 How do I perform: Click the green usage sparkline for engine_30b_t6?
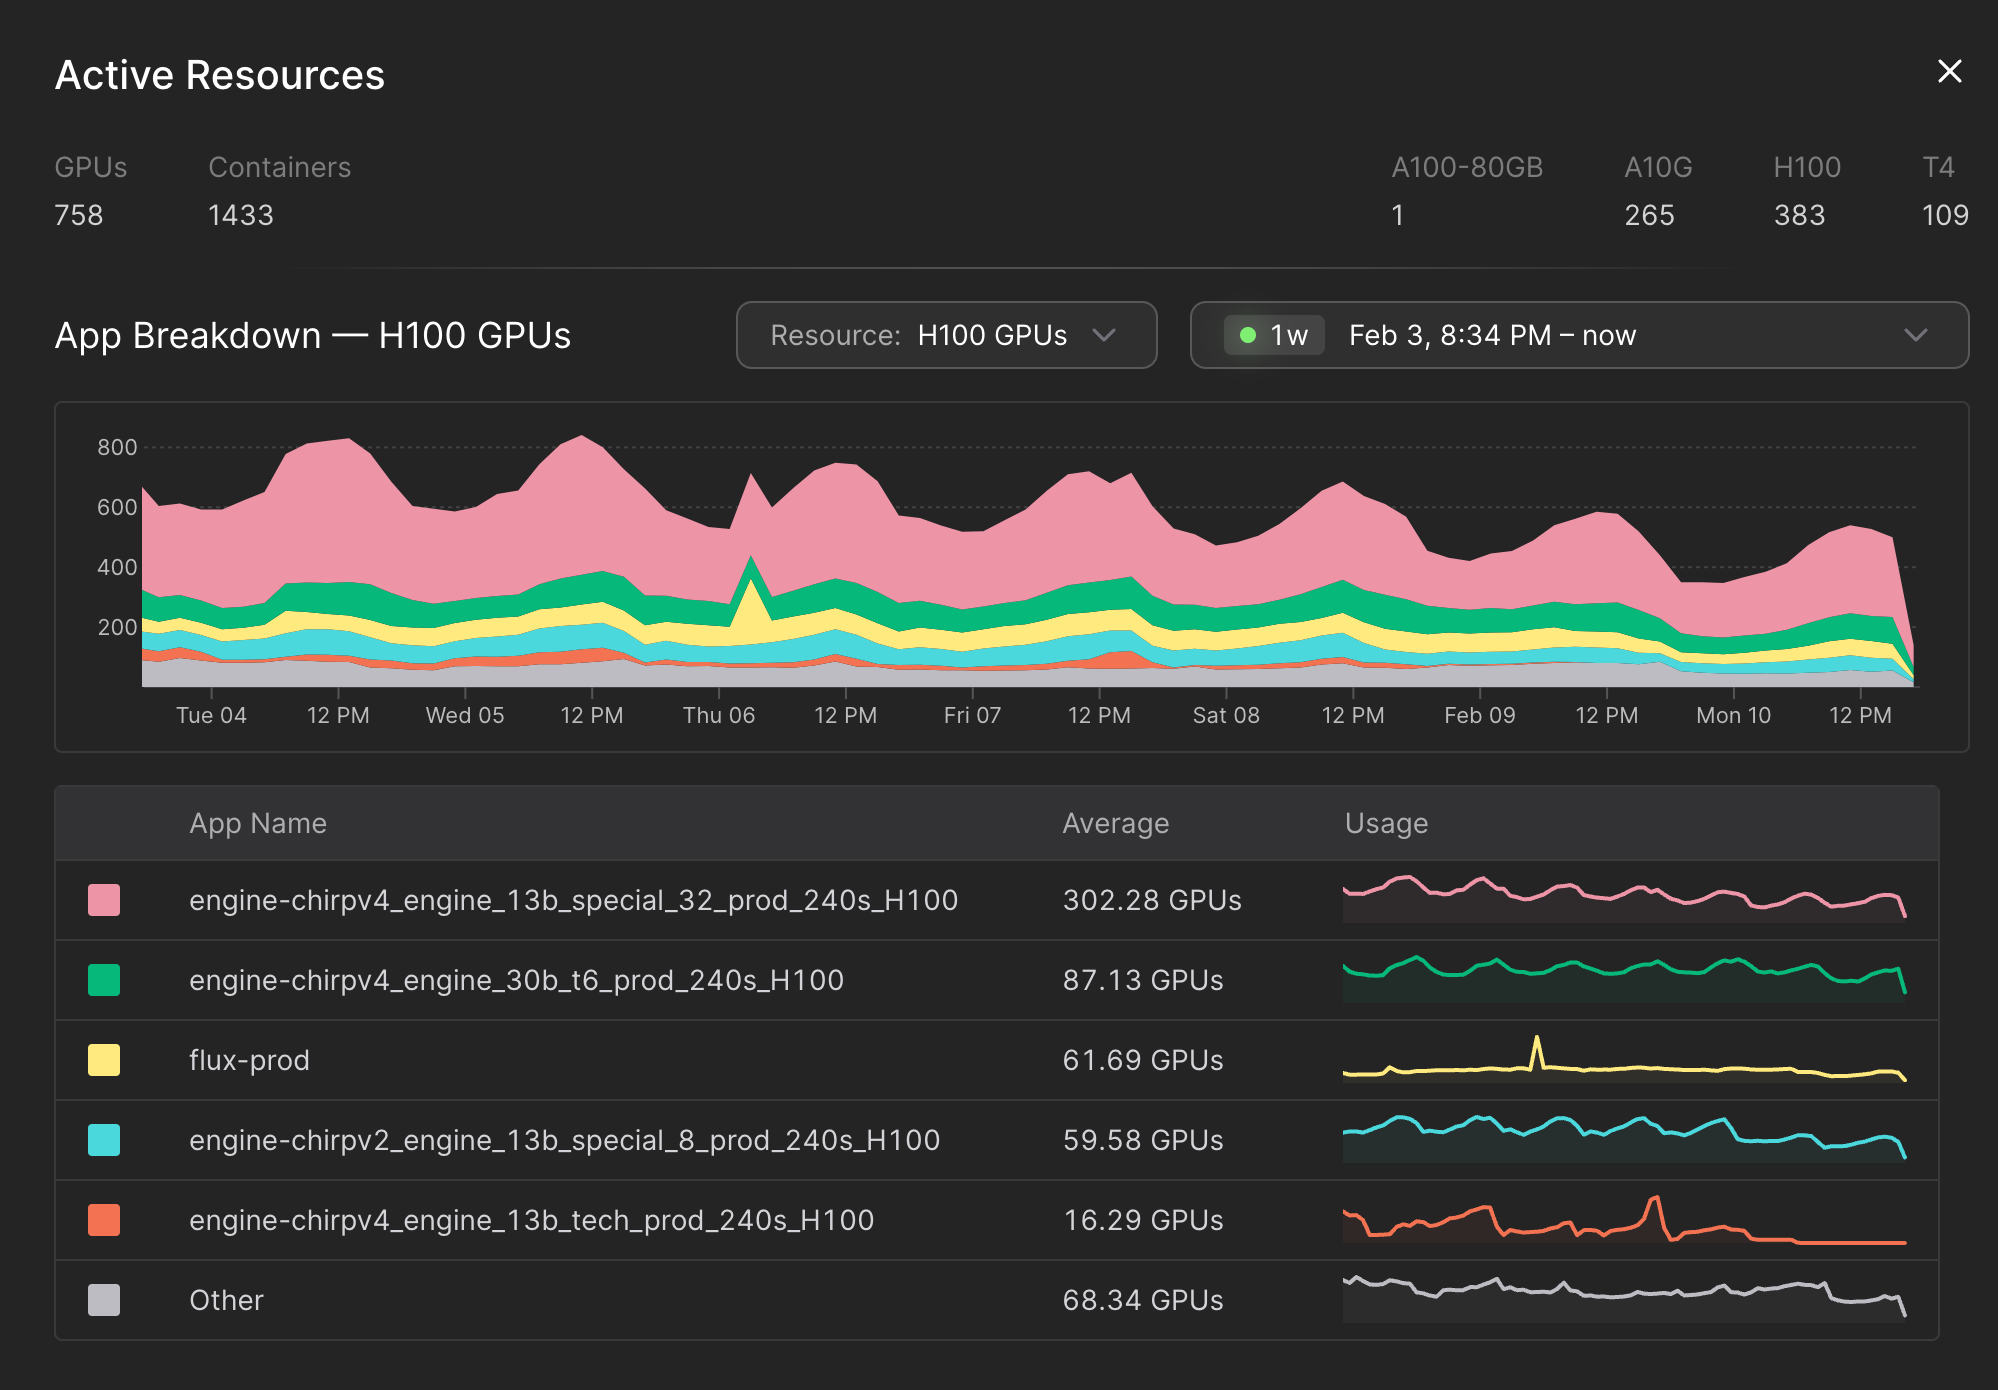click(x=1625, y=978)
